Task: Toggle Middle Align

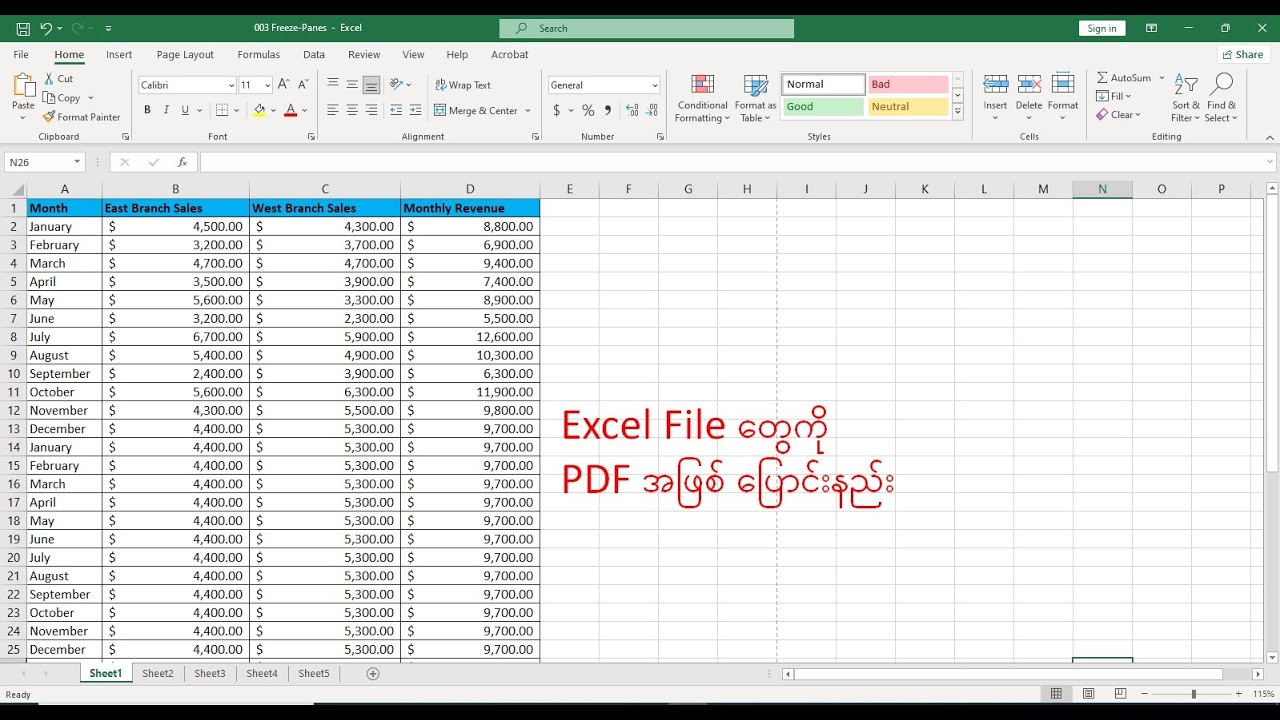Action: 352,85
